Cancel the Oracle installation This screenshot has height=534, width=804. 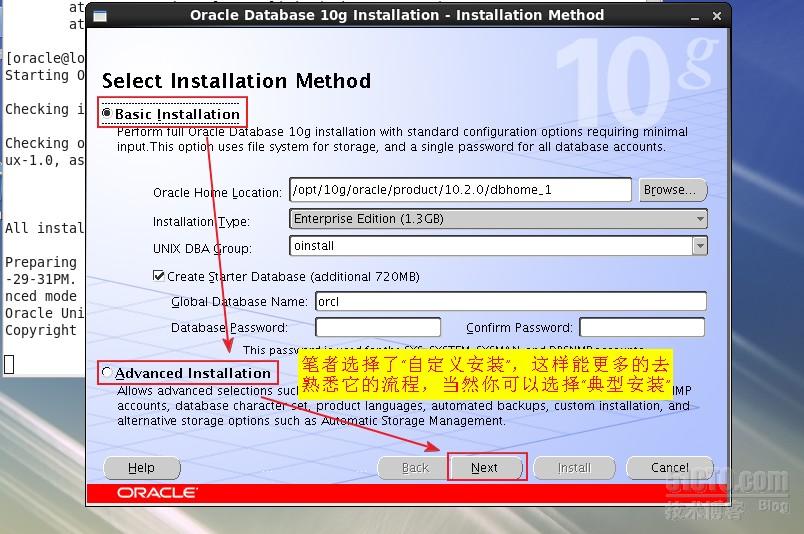(x=670, y=467)
